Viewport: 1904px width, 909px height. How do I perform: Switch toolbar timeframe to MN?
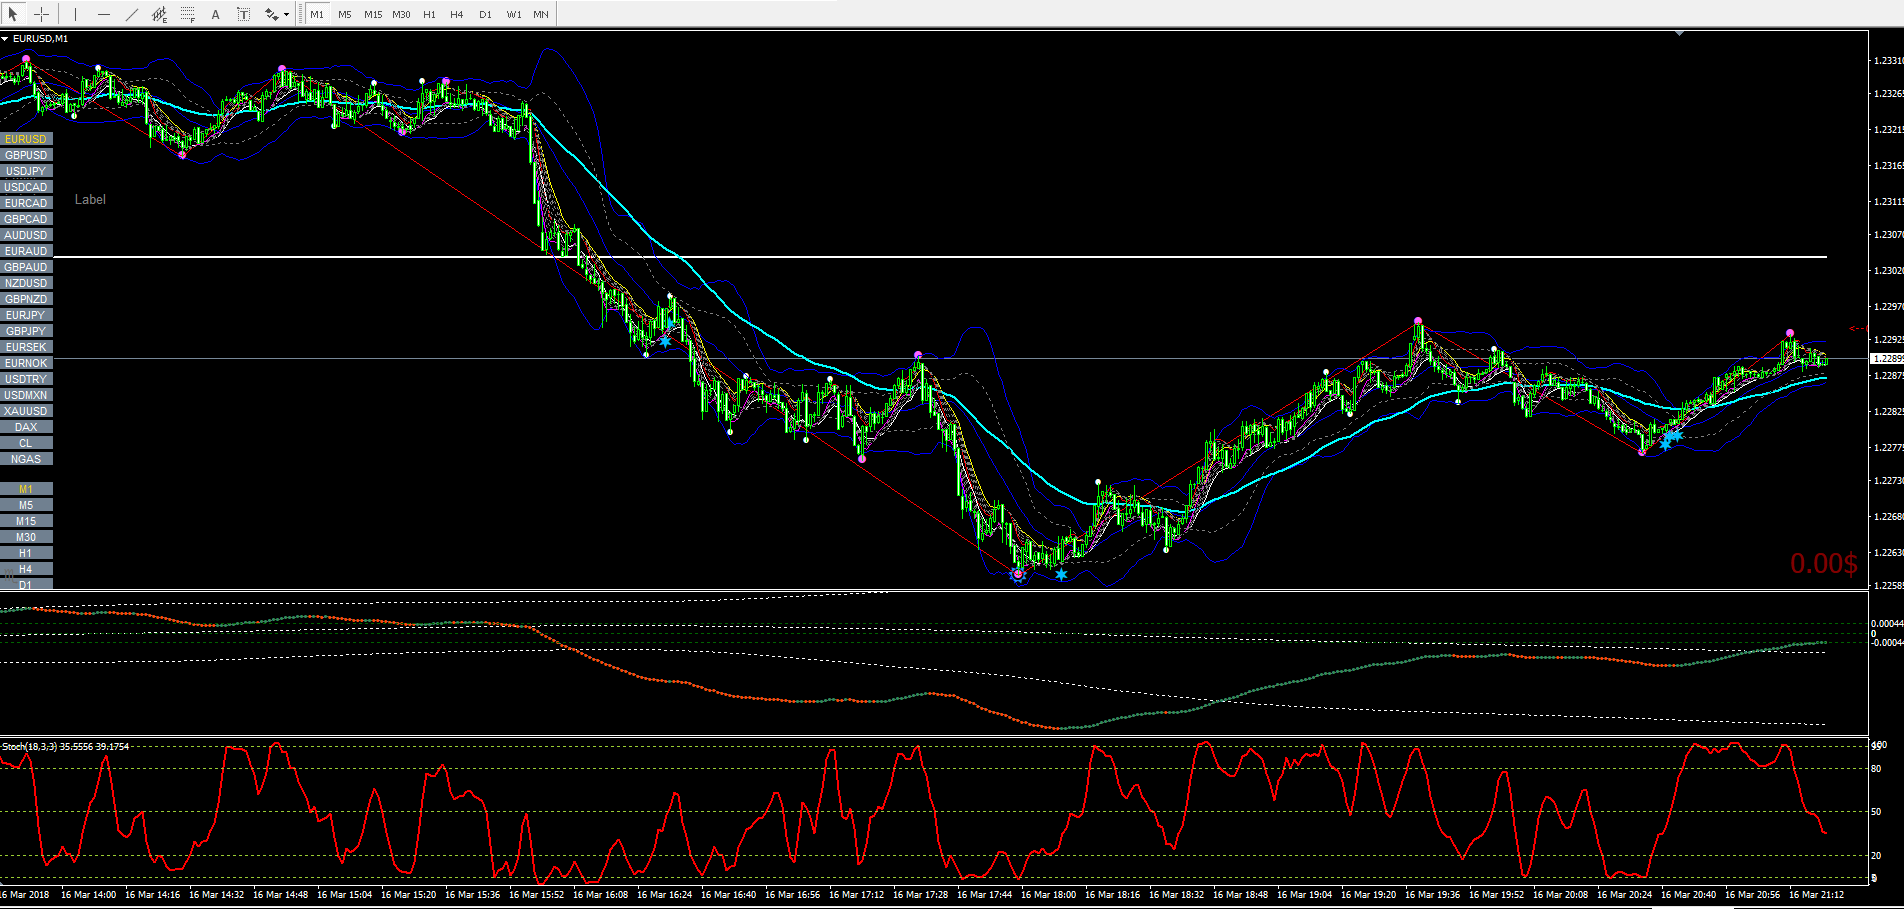coord(541,14)
